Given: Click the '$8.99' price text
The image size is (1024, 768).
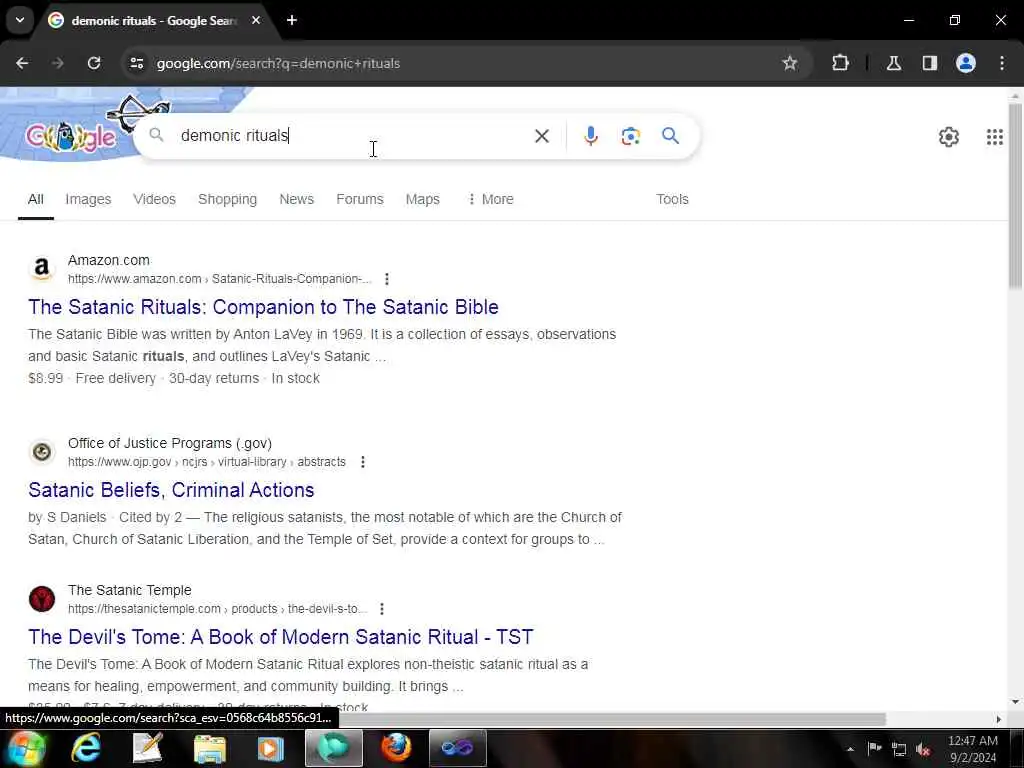Looking at the screenshot, I should [x=46, y=378].
